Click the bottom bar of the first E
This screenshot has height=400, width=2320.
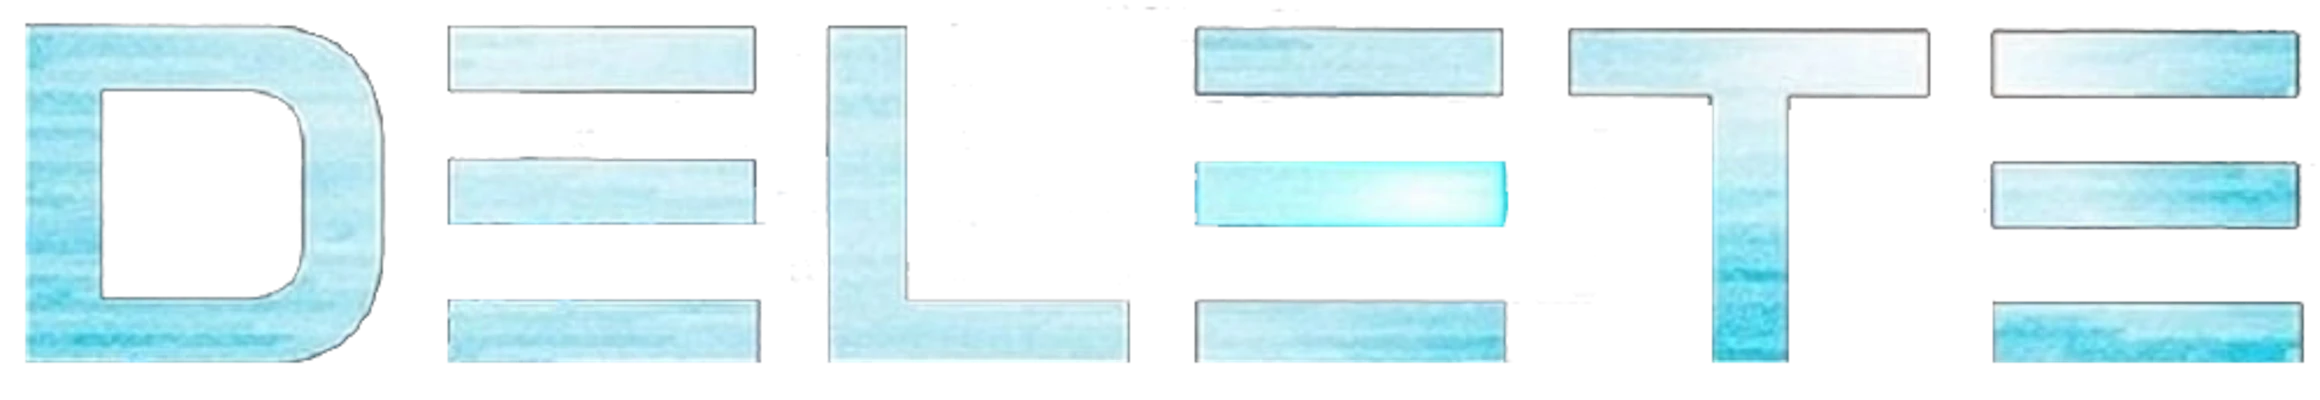point(599,331)
